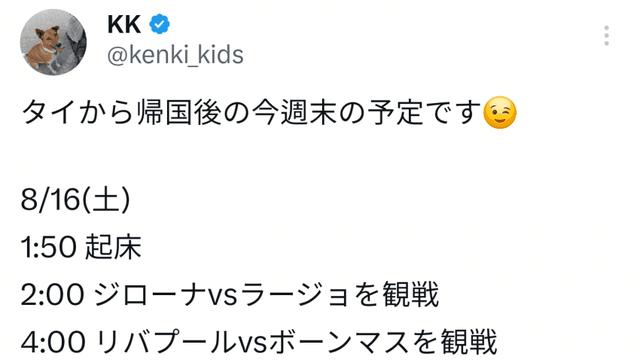Image resolution: width=640 pixels, height=360 pixels.
Task: Click the 2:00 time text
Action: click(53, 294)
